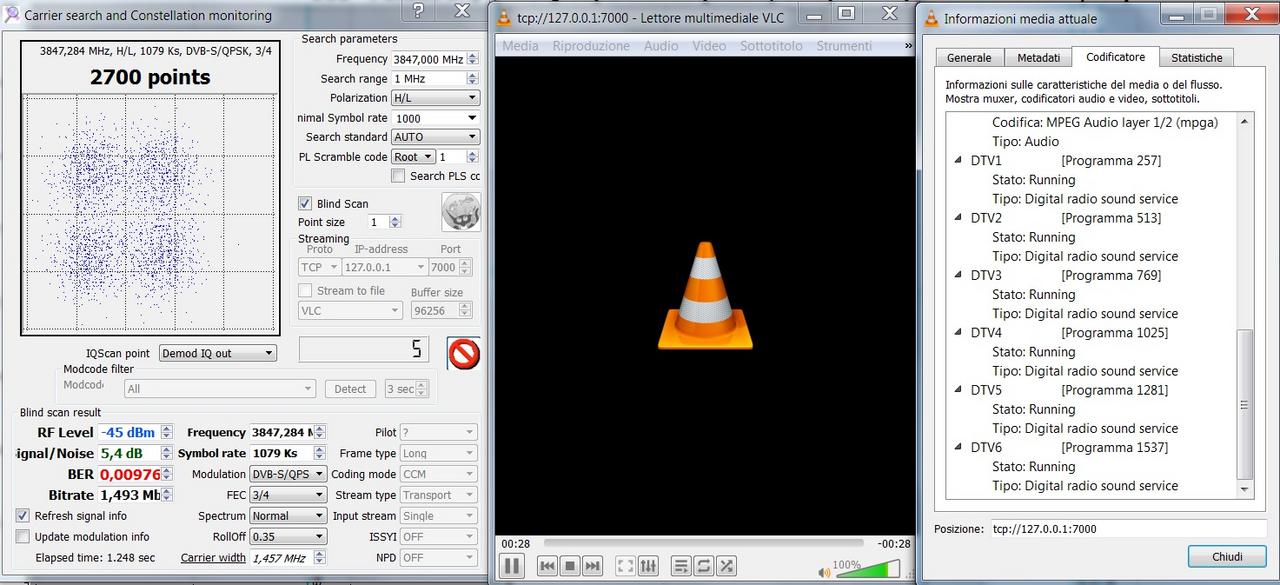Viewport: 1280px width, 585px height.
Task: Adjust the VLC volume slider
Action: click(x=866, y=570)
